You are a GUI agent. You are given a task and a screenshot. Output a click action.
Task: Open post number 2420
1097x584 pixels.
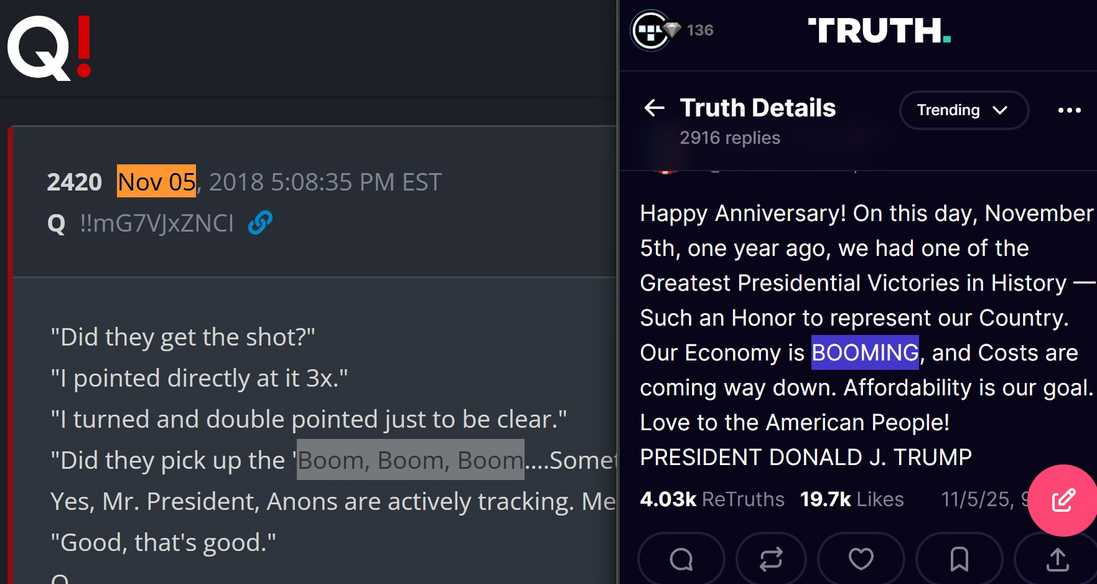coord(74,182)
